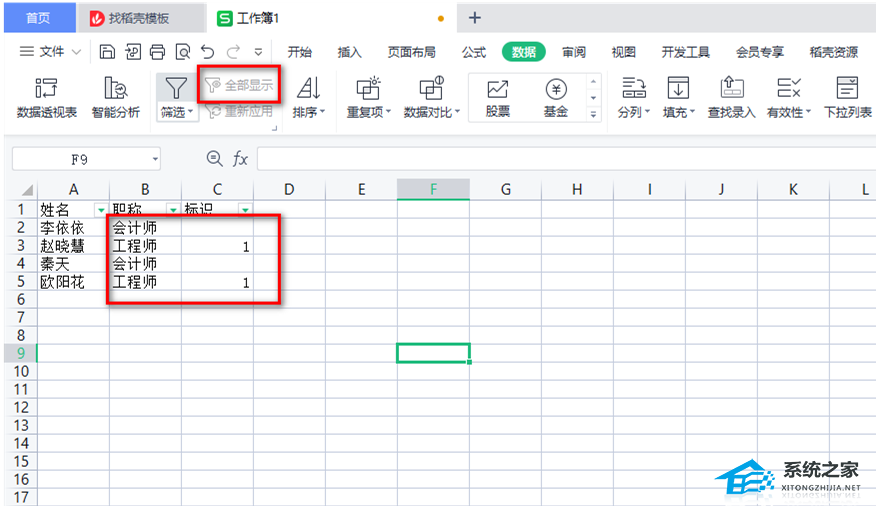876x506 pixels.
Task: Click the Name Box showing F9
Action: pyautogui.click(x=80, y=159)
